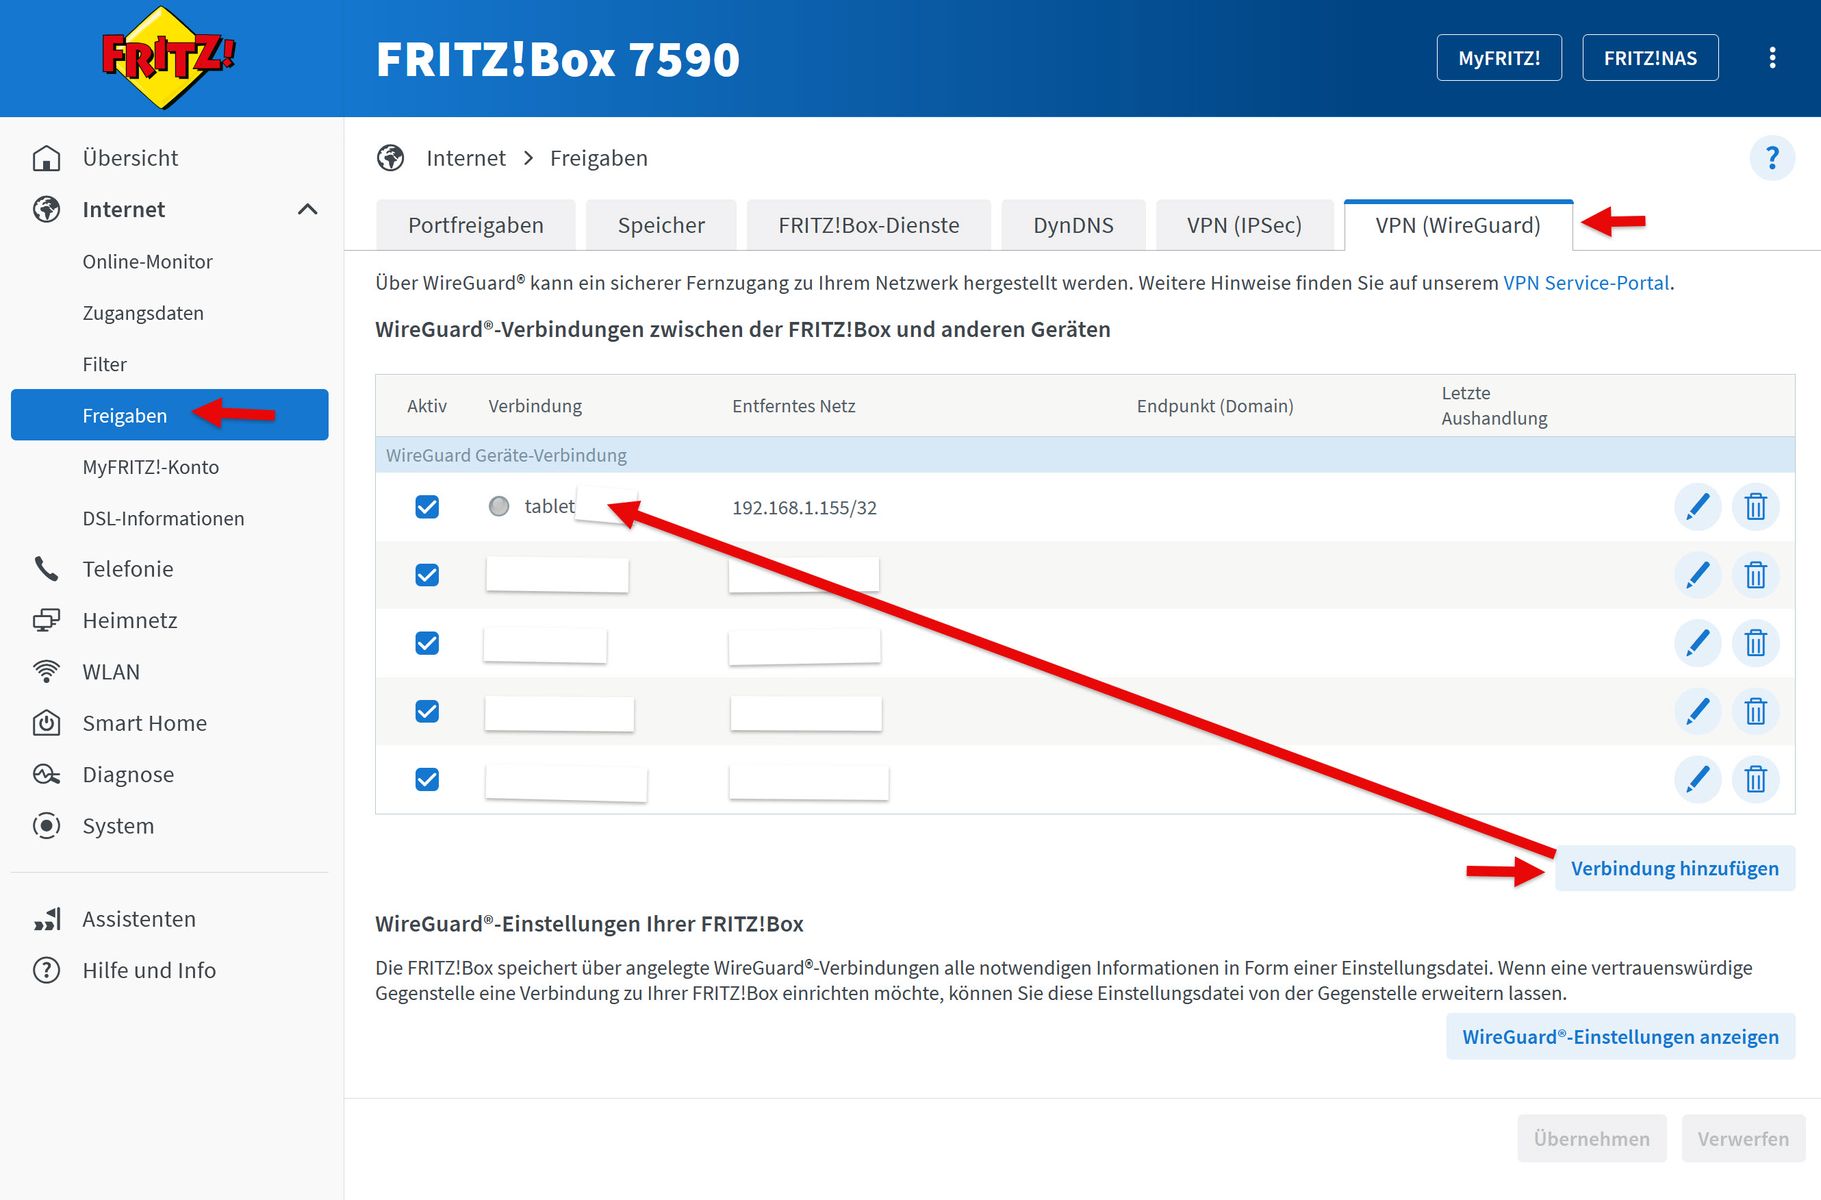The height and width of the screenshot is (1200, 1821).
Task: Delete the tablet connection with the trash icon
Action: (1755, 507)
